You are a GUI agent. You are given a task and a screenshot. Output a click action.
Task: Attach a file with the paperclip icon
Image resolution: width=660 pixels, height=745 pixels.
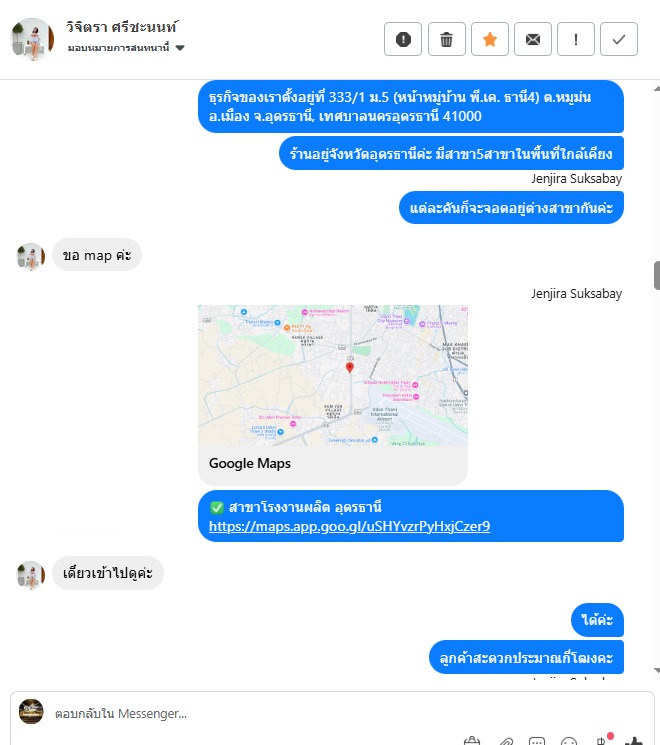click(506, 741)
